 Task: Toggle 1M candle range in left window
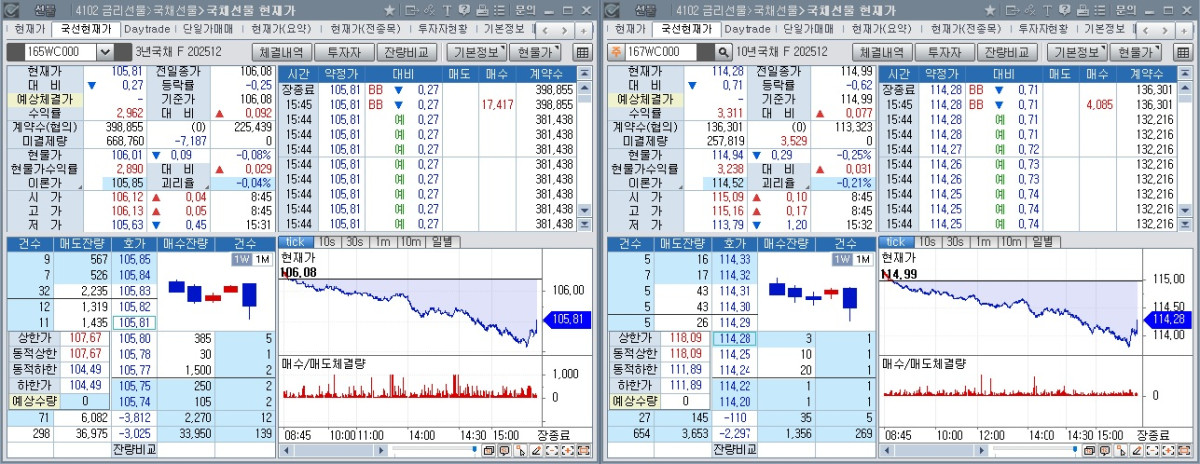(263, 260)
